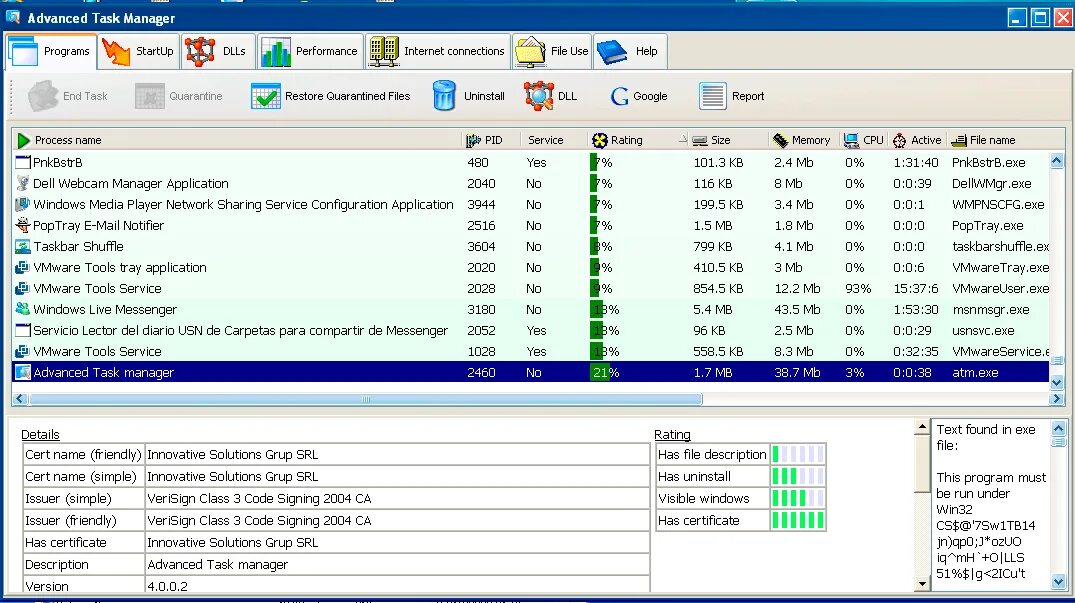The height and width of the screenshot is (603, 1075).
Task: Click the Dell Webcam Manager row icon
Action: [23, 184]
